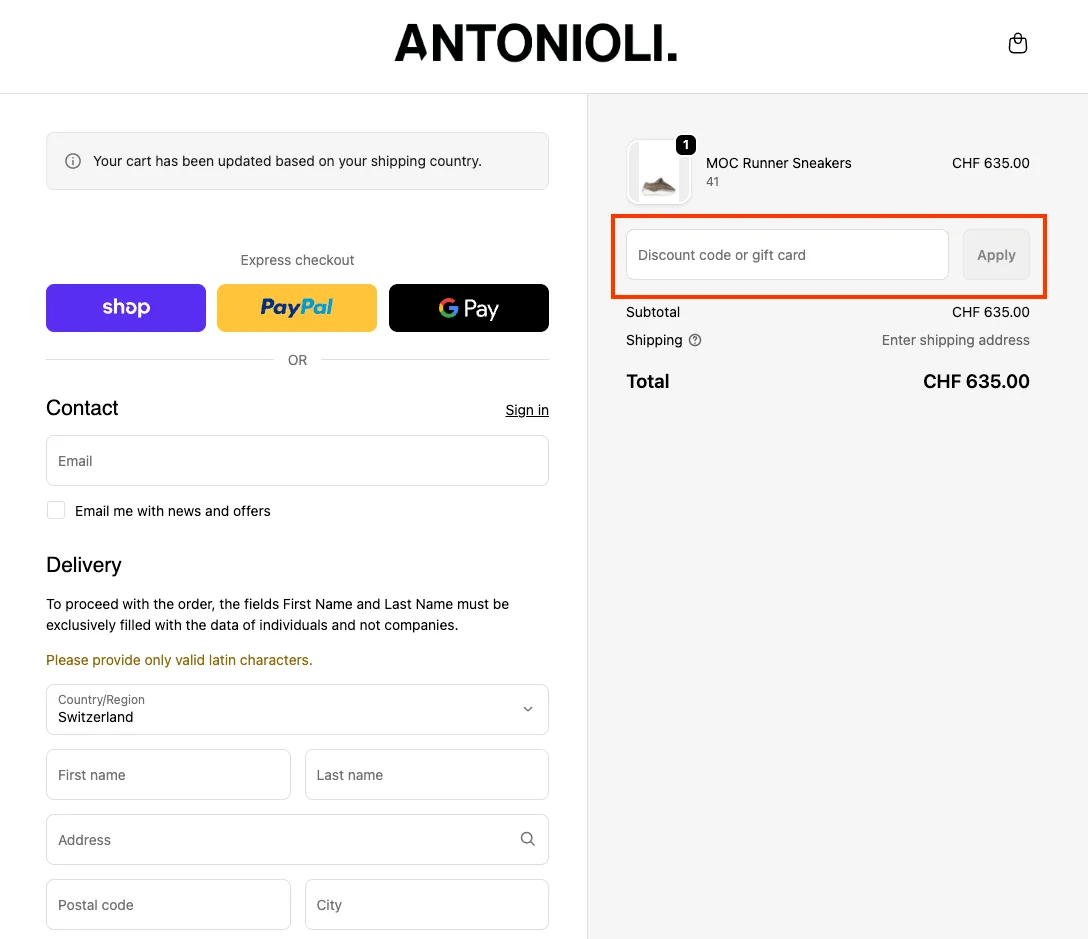Screen dimensions: 1088x939
Task: Check out with Shop Pay
Action: [125, 307]
